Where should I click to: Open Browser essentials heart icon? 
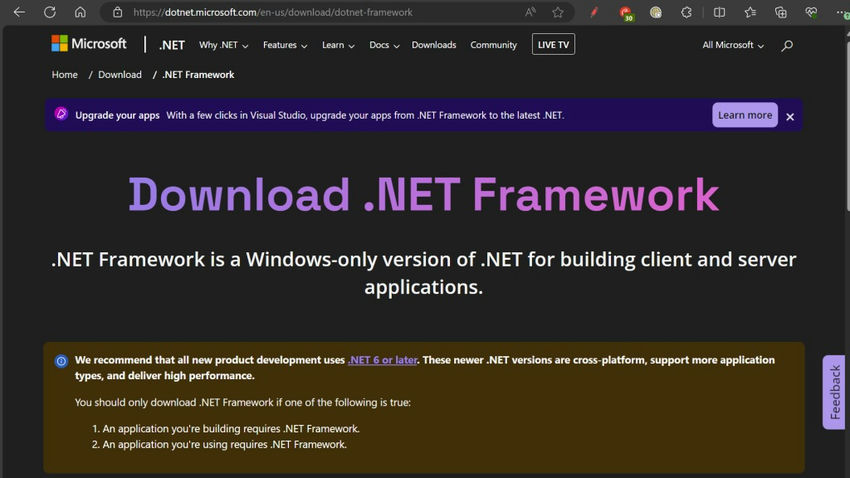click(811, 12)
